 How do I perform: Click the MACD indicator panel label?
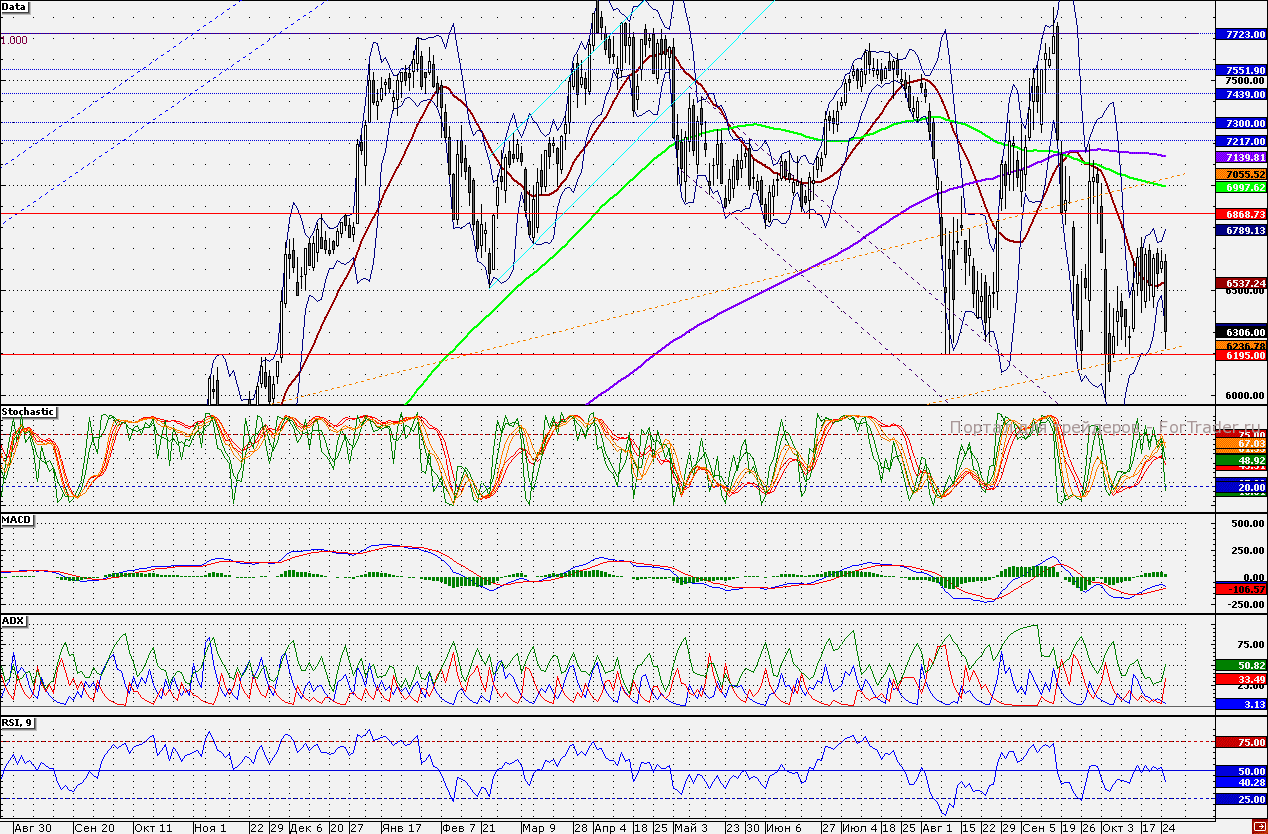(x=16, y=520)
